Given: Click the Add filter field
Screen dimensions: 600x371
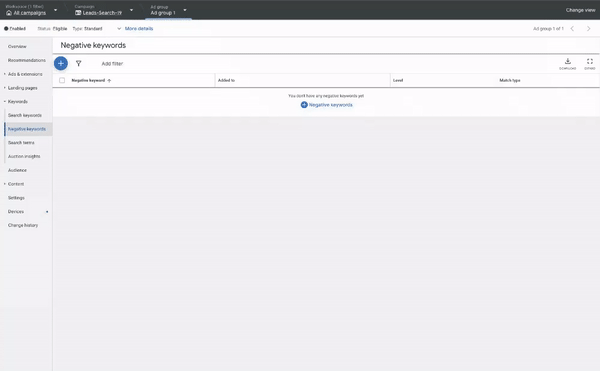Looking at the screenshot, I should tap(112, 63).
